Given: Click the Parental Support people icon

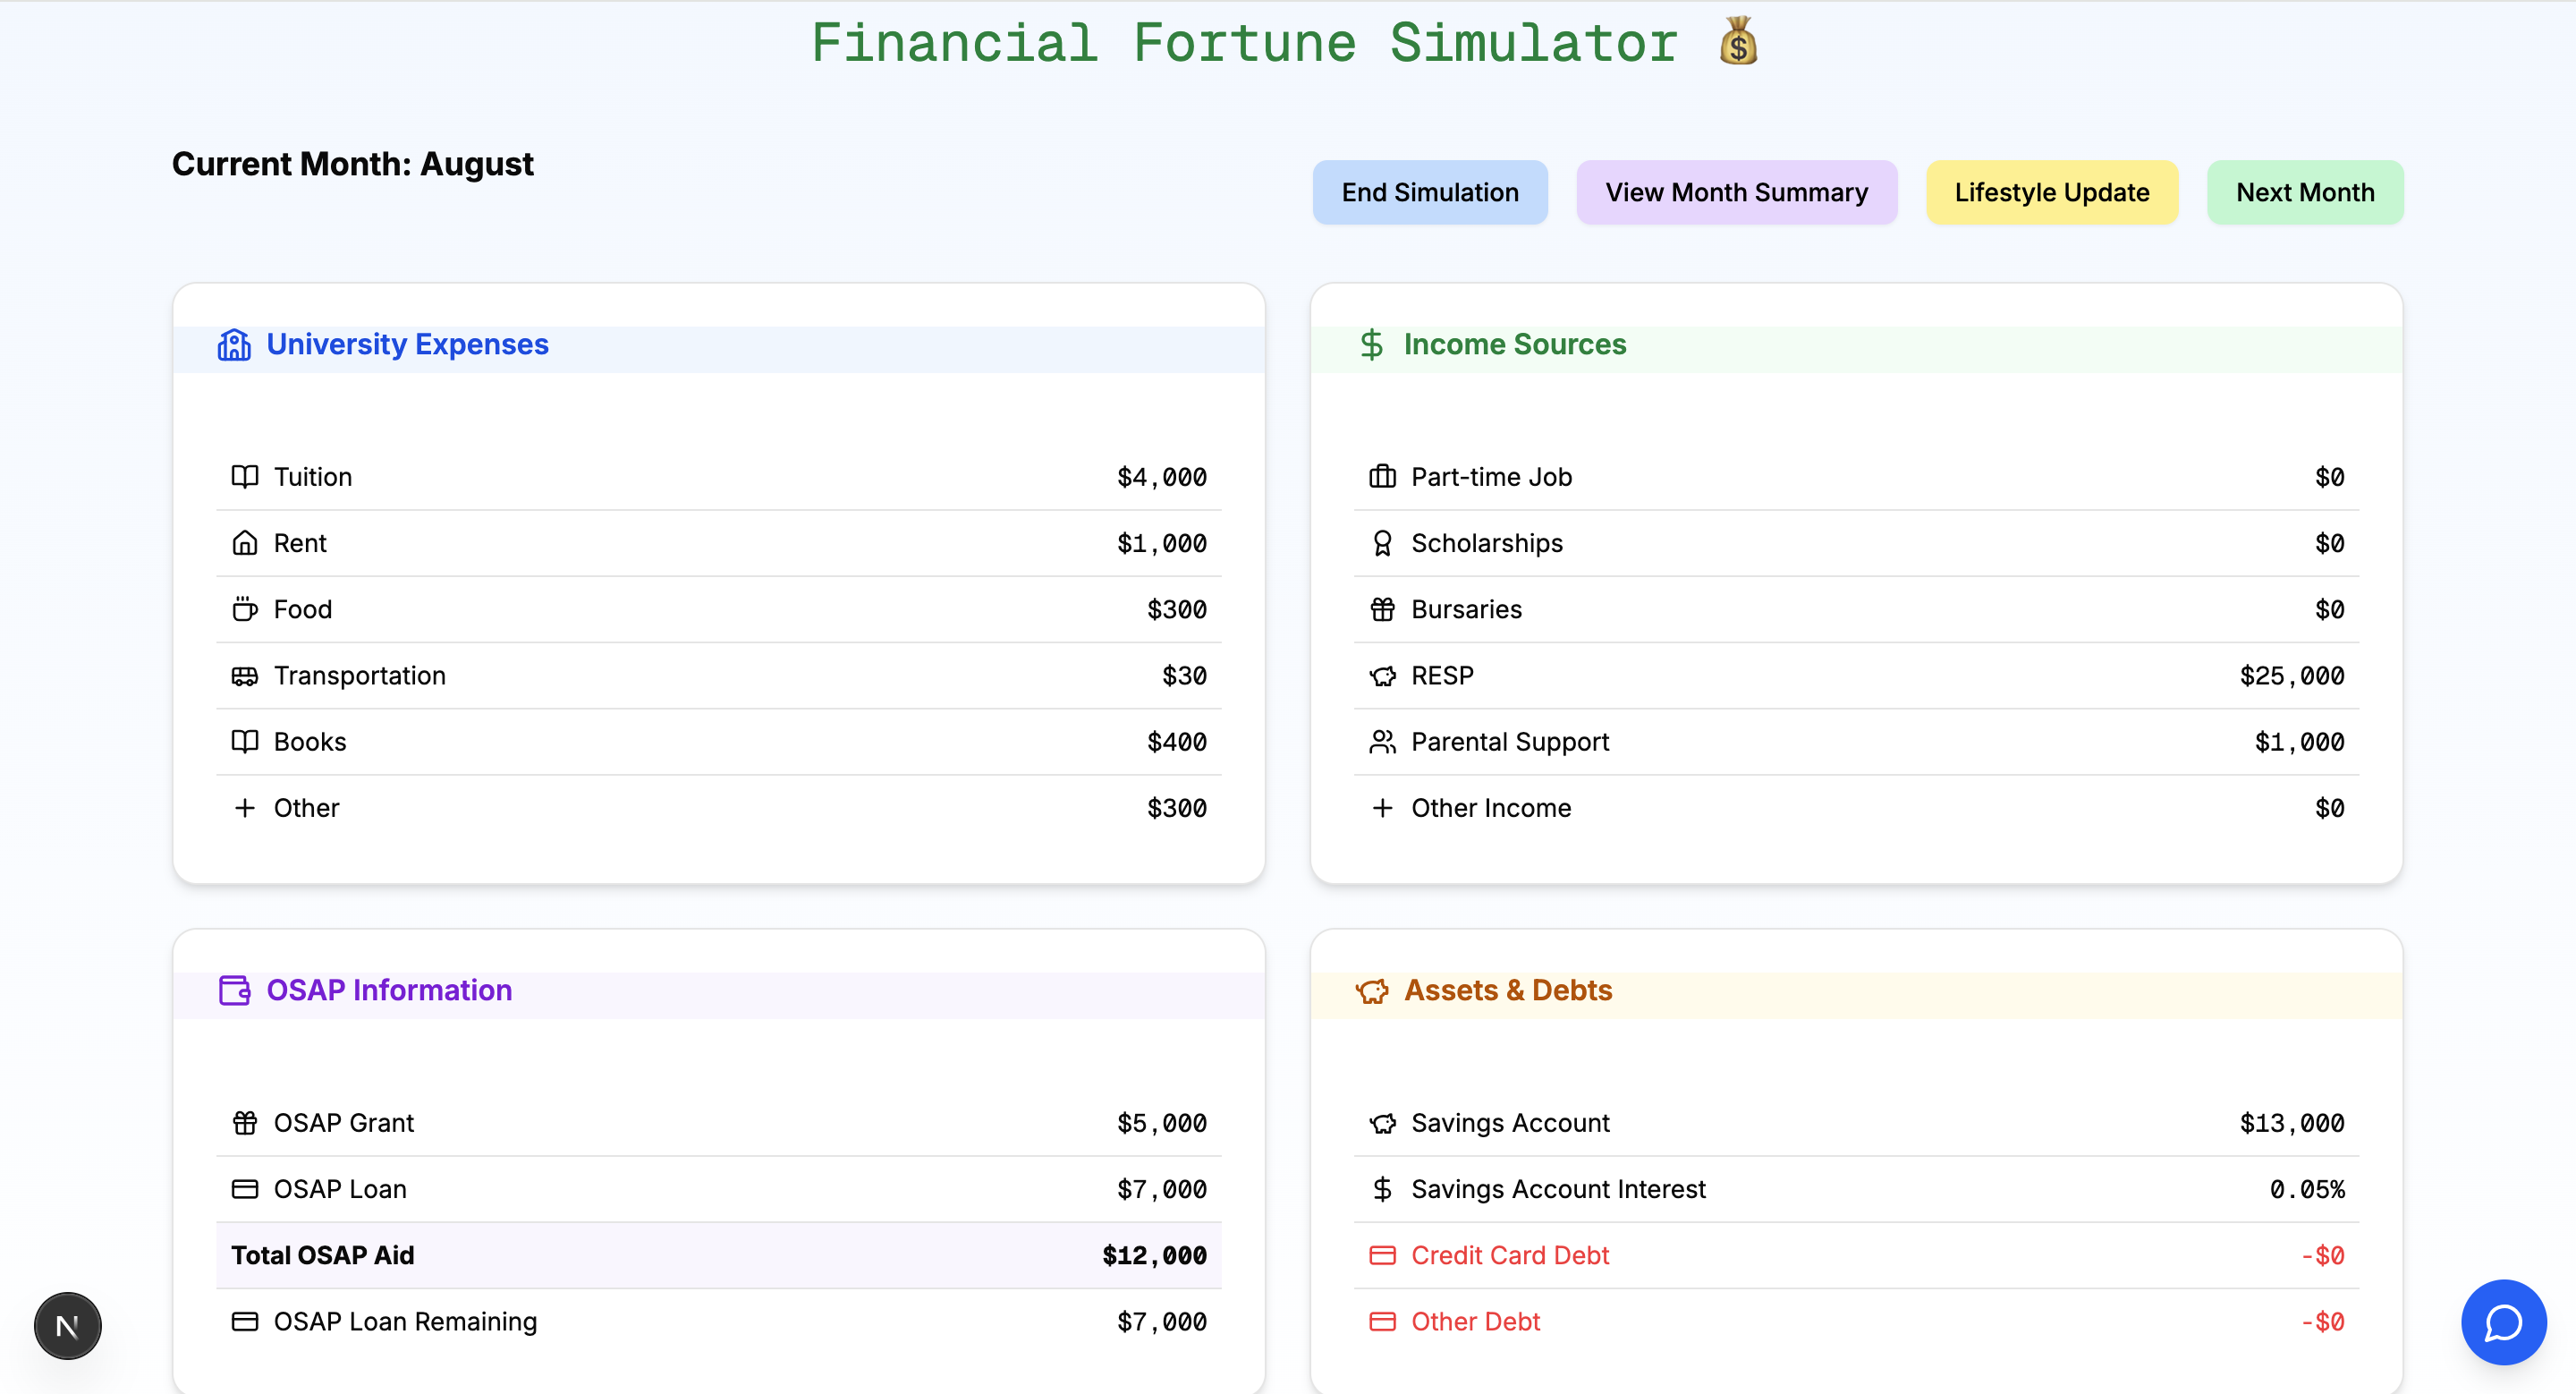Looking at the screenshot, I should [1382, 742].
